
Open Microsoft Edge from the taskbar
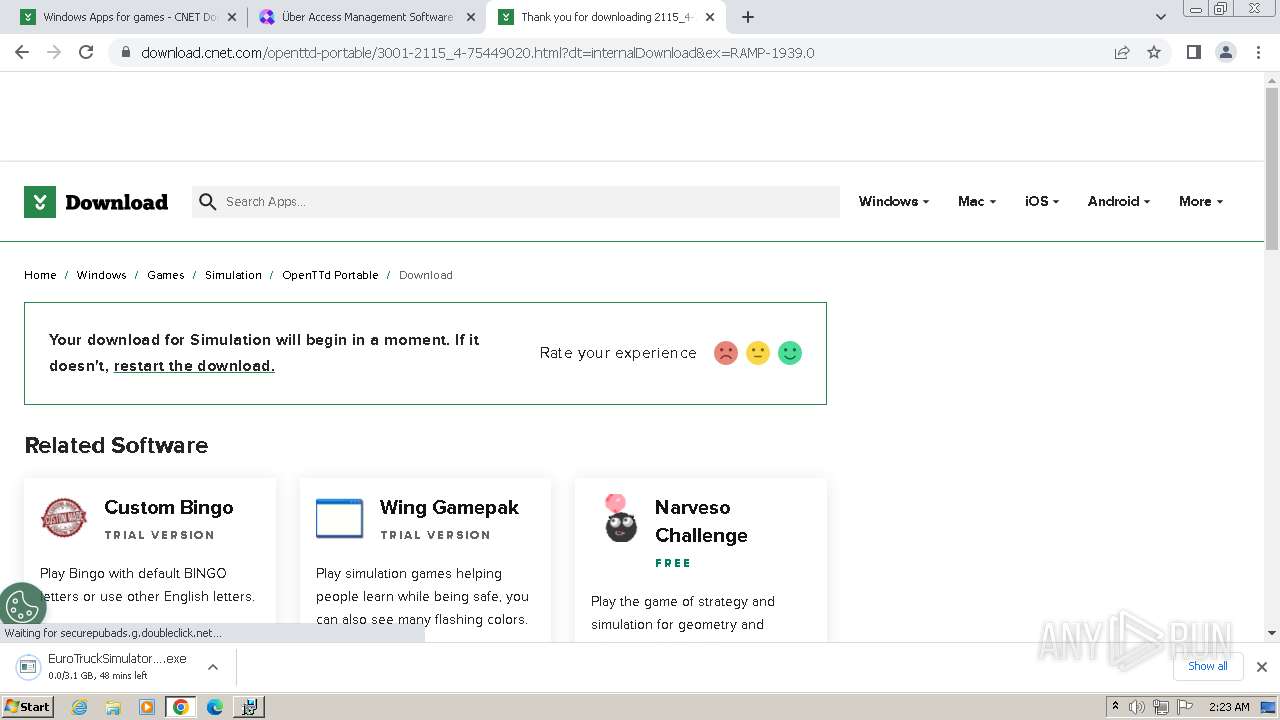(215, 707)
